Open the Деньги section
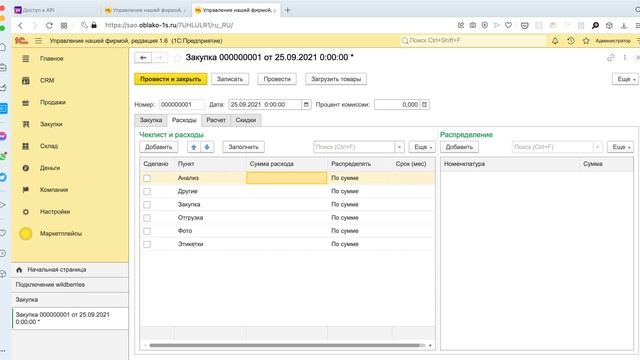The width and height of the screenshot is (640, 360). point(50,168)
